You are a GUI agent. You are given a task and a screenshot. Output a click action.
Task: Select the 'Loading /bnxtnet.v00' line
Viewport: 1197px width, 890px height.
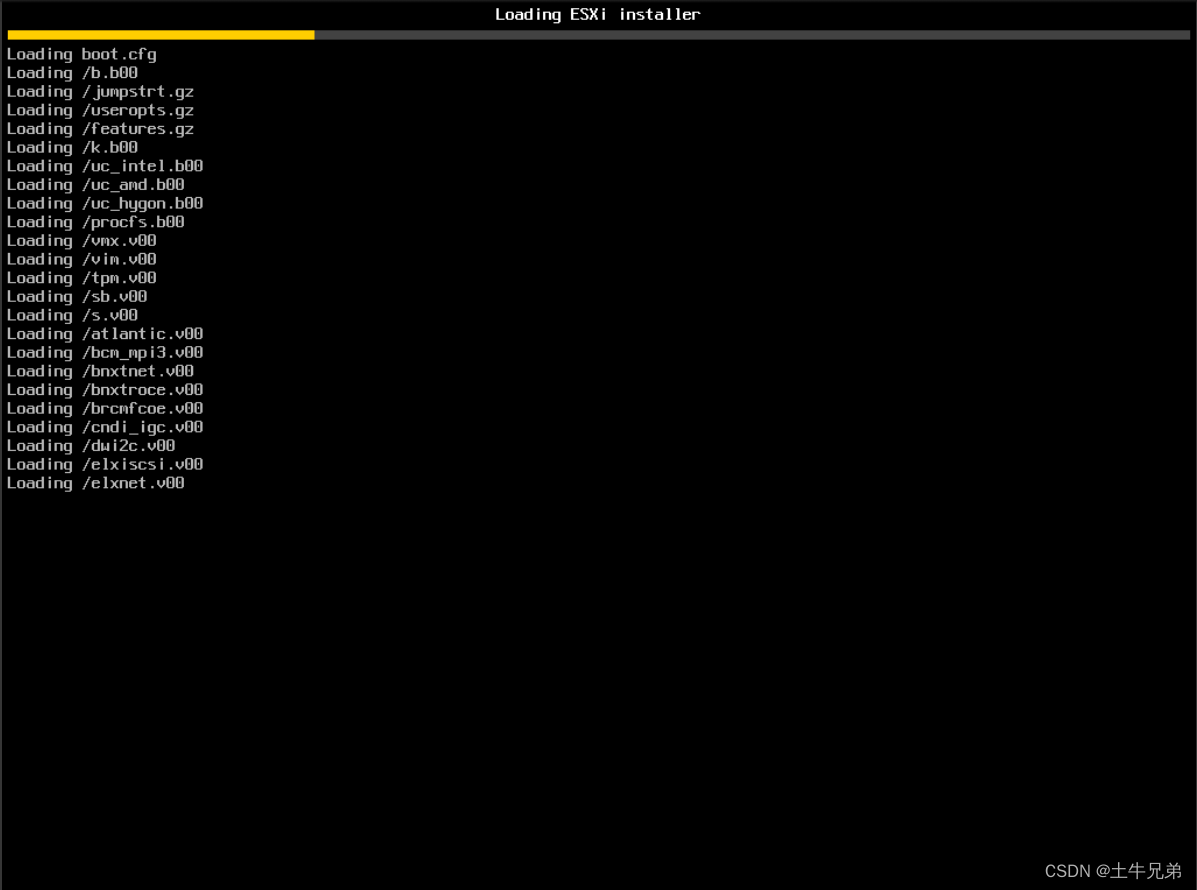[100, 372]
